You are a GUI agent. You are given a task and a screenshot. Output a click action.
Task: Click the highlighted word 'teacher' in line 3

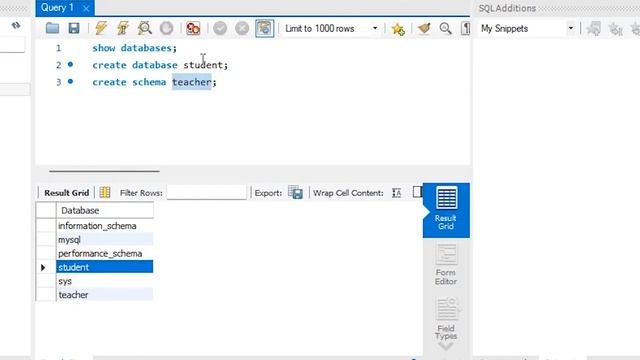[191, 82]
